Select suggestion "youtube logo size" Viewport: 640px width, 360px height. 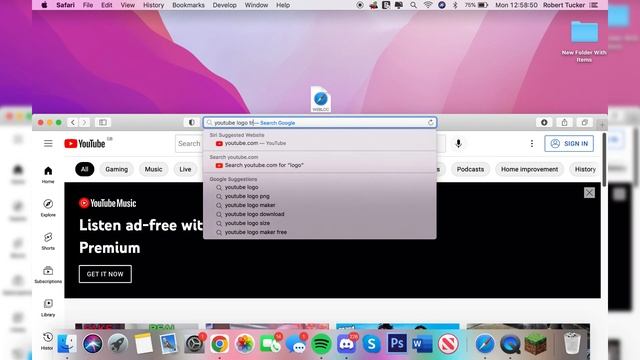coord(320,223)
